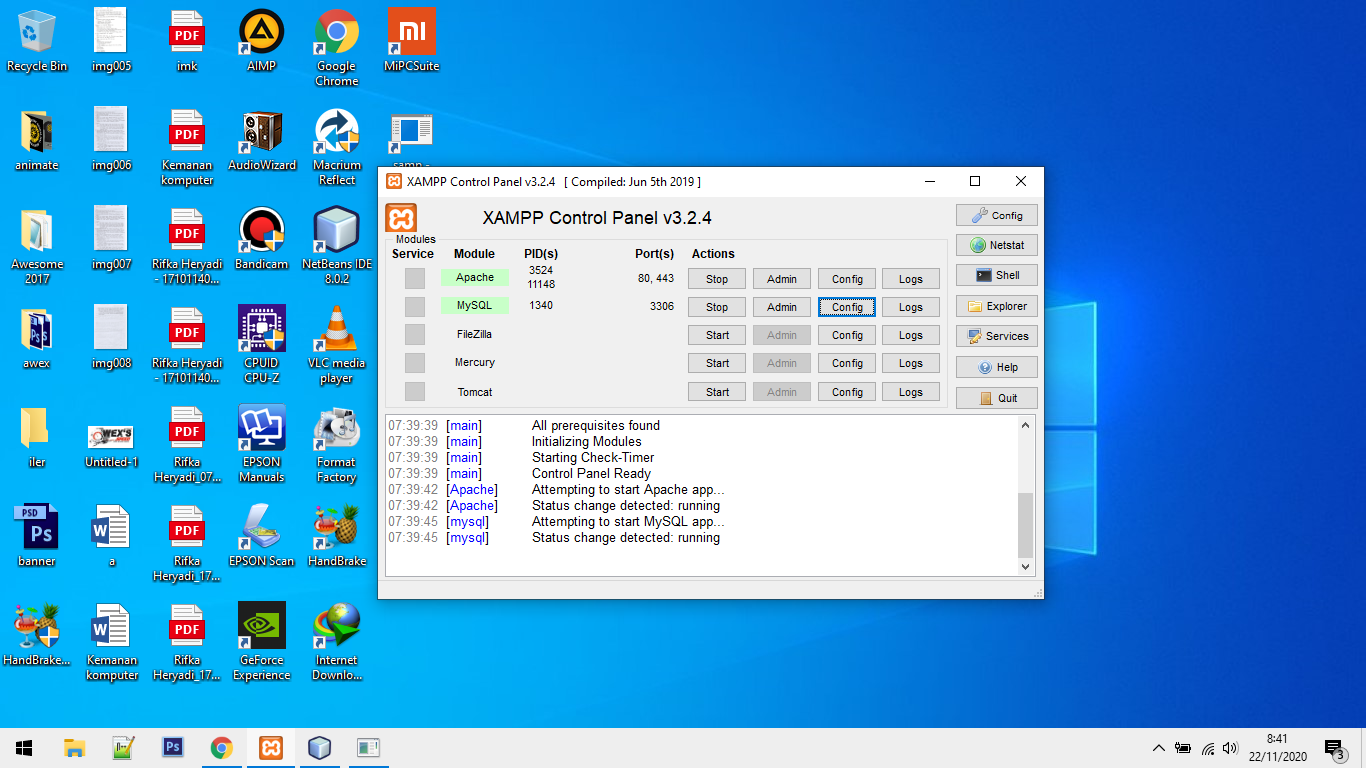This screenshot has height=768, width=1366.
Task: Open the Windows Start menu
Action: pos(24,747)
